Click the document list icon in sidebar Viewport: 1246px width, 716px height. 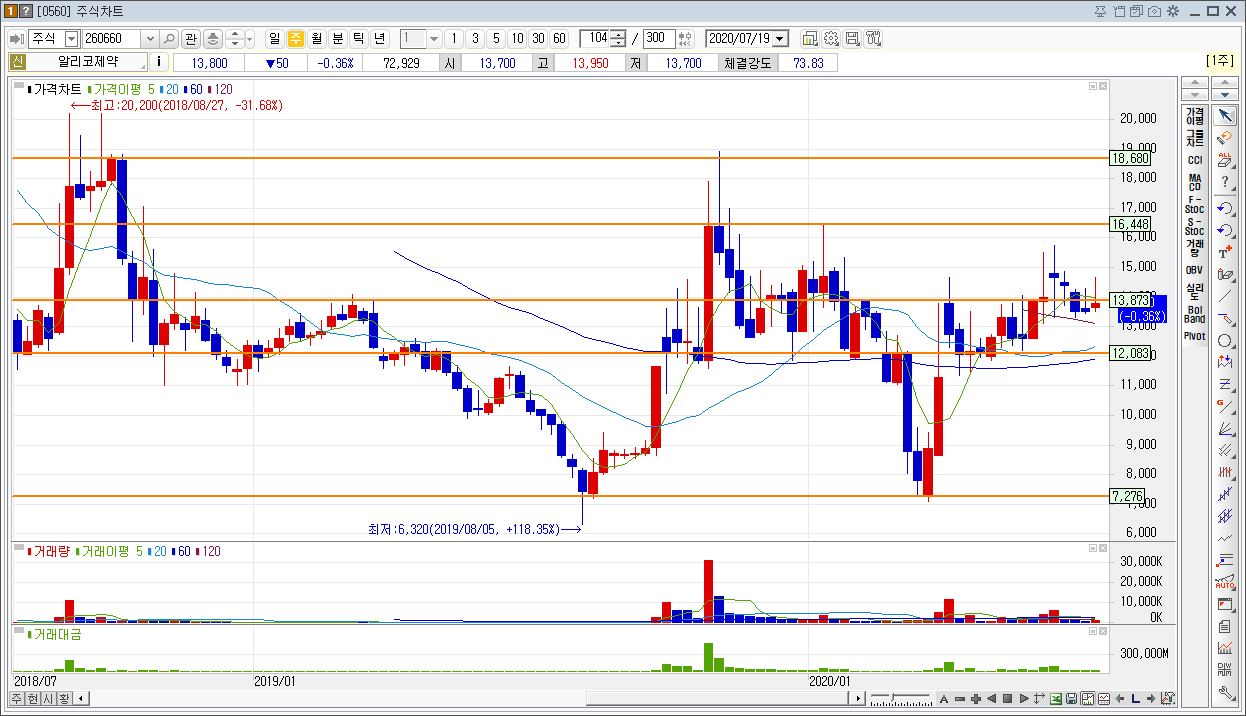(1225, 626)
